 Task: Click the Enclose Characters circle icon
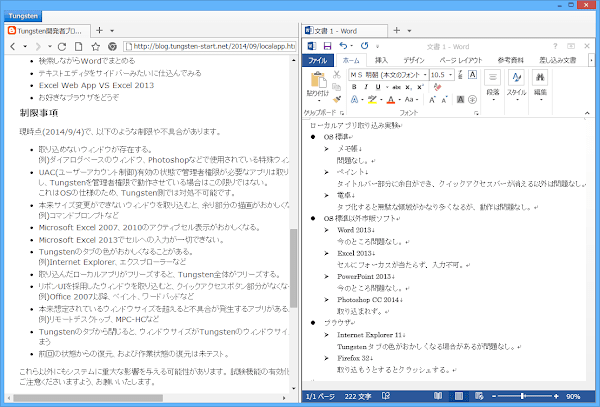tap(473, 100)
